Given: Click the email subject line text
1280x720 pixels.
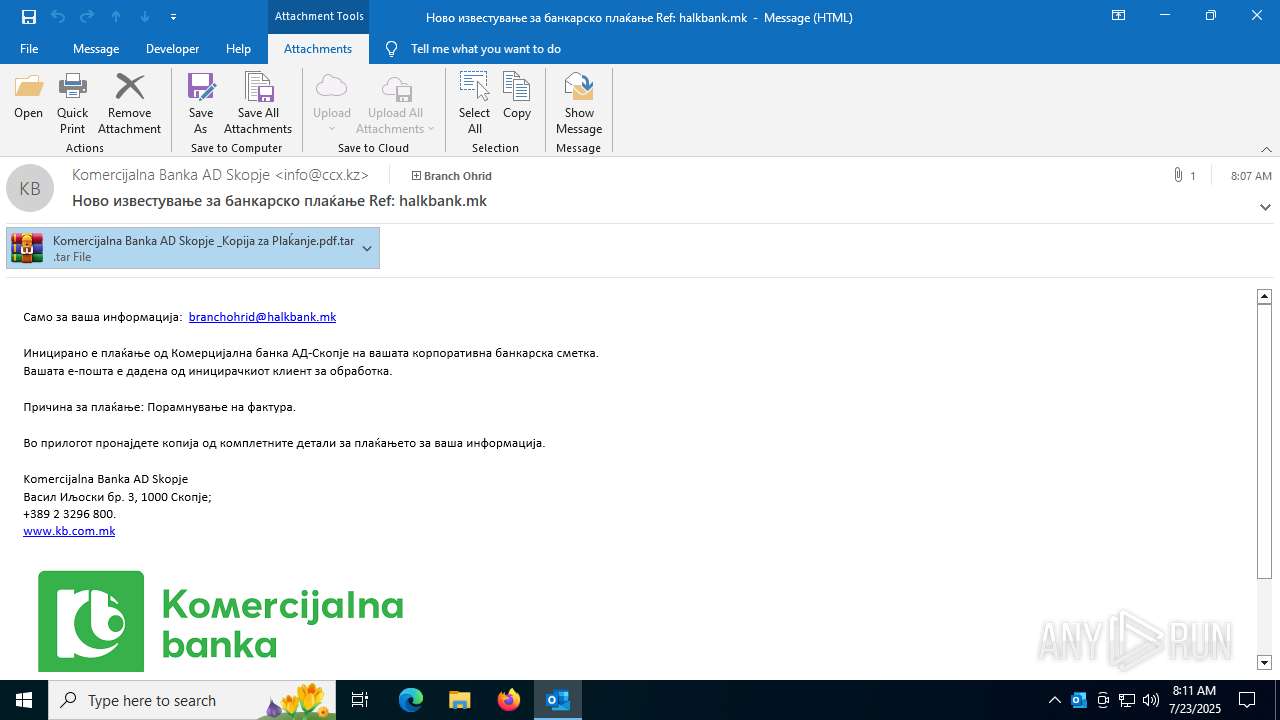Looking at the screenshot, I should click(x=279, y=201).
